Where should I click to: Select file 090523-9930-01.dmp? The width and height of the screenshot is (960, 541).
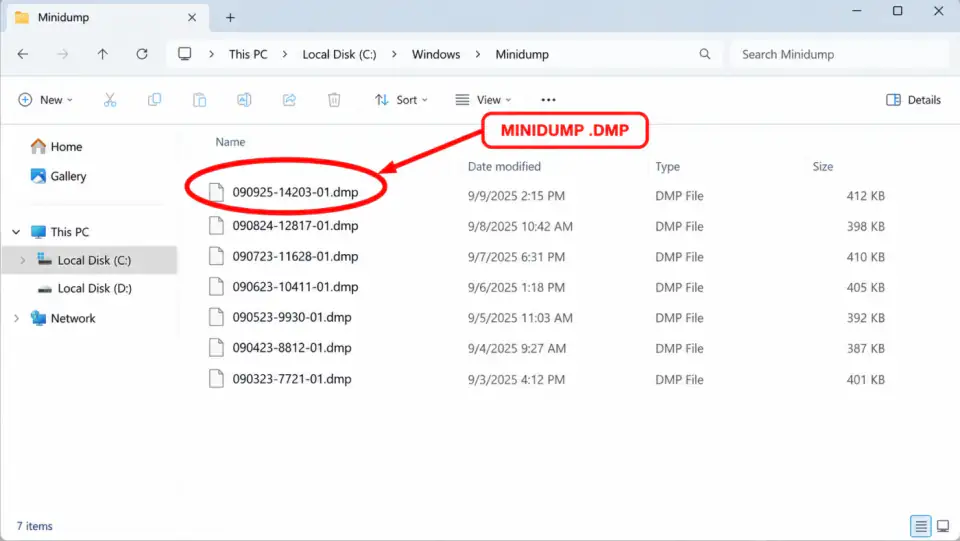(x=292, y=317)
